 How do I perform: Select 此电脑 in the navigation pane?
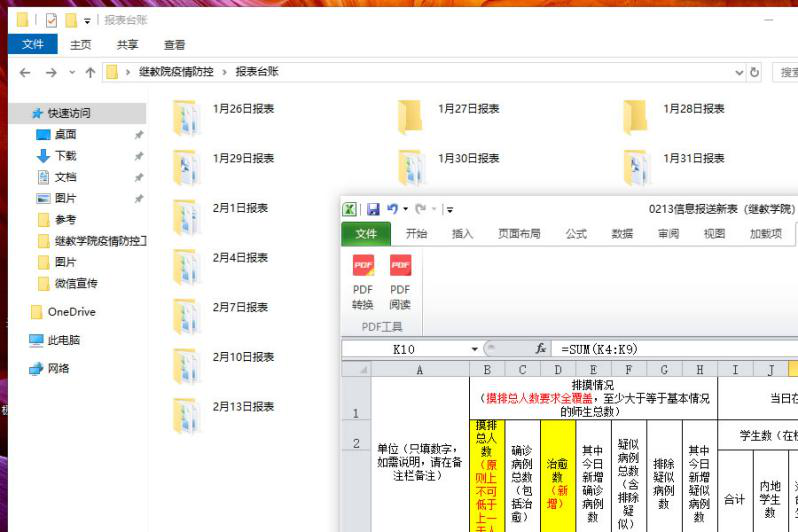[x=63, y=340]
